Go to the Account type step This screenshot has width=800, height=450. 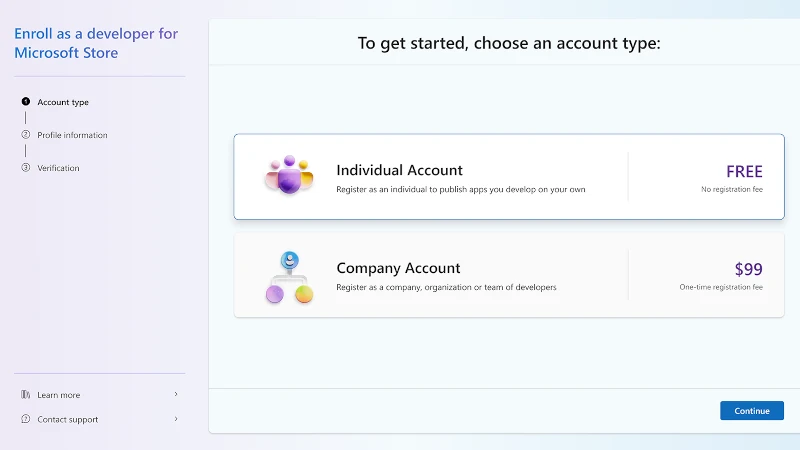tap(63, 102)
